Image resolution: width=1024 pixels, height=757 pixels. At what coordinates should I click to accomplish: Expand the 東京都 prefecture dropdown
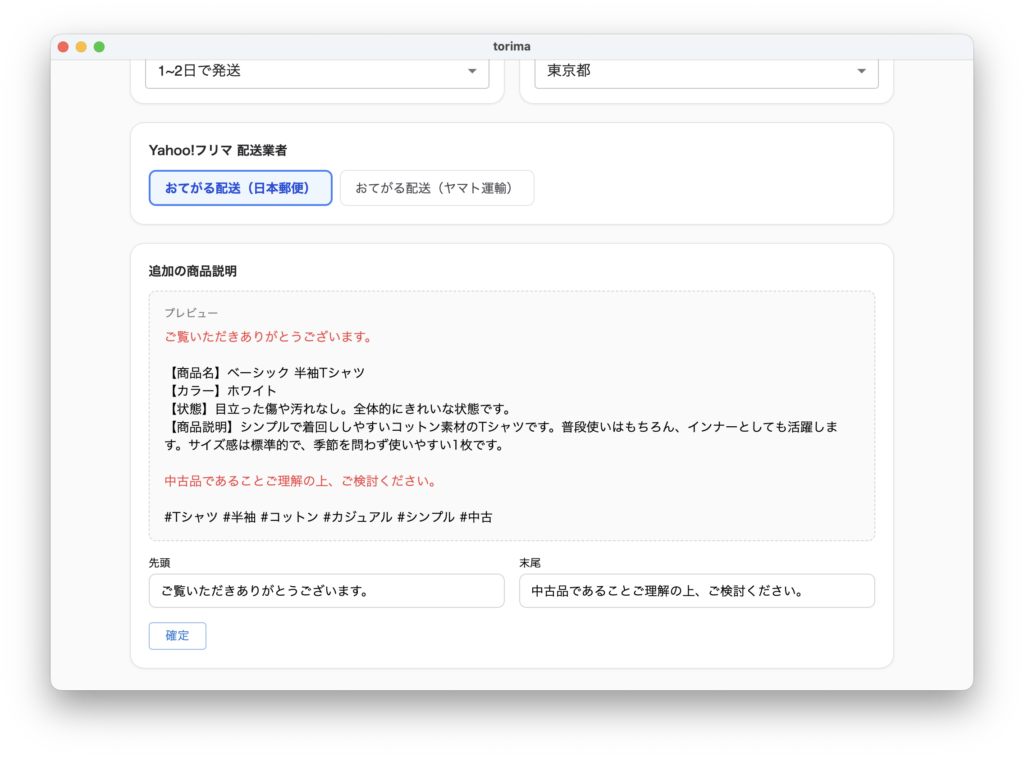(705, 71)
